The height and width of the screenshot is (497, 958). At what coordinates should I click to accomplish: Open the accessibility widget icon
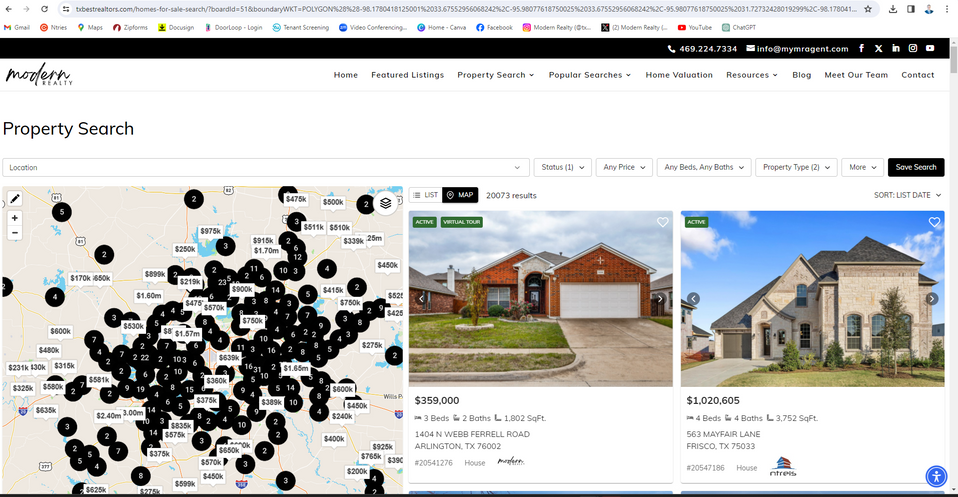click(x=936, y=476)
